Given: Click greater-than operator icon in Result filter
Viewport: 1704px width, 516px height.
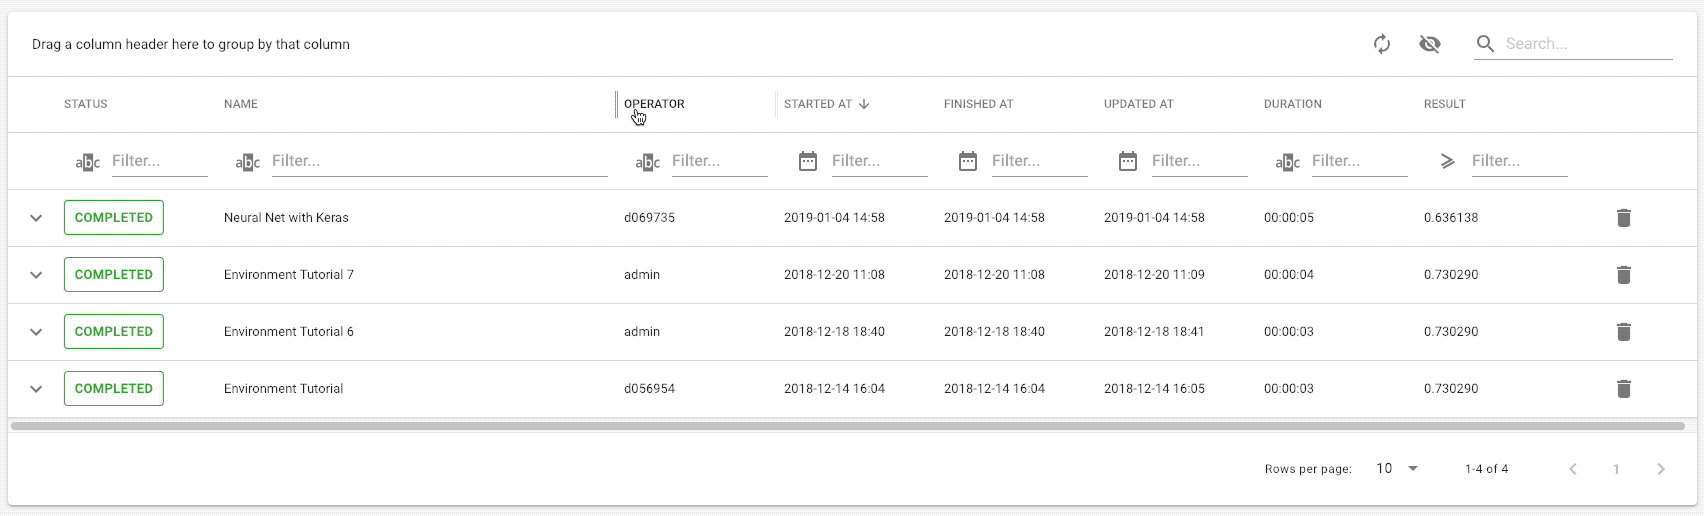Looking at the screenshot, I should pyautogui.click(x=1448, y=161).
